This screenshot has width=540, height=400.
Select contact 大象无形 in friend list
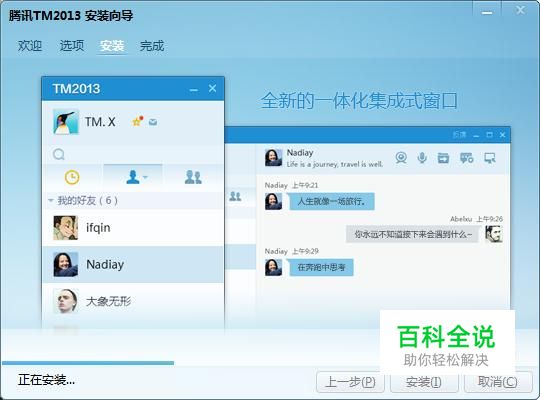pos(133,301)
